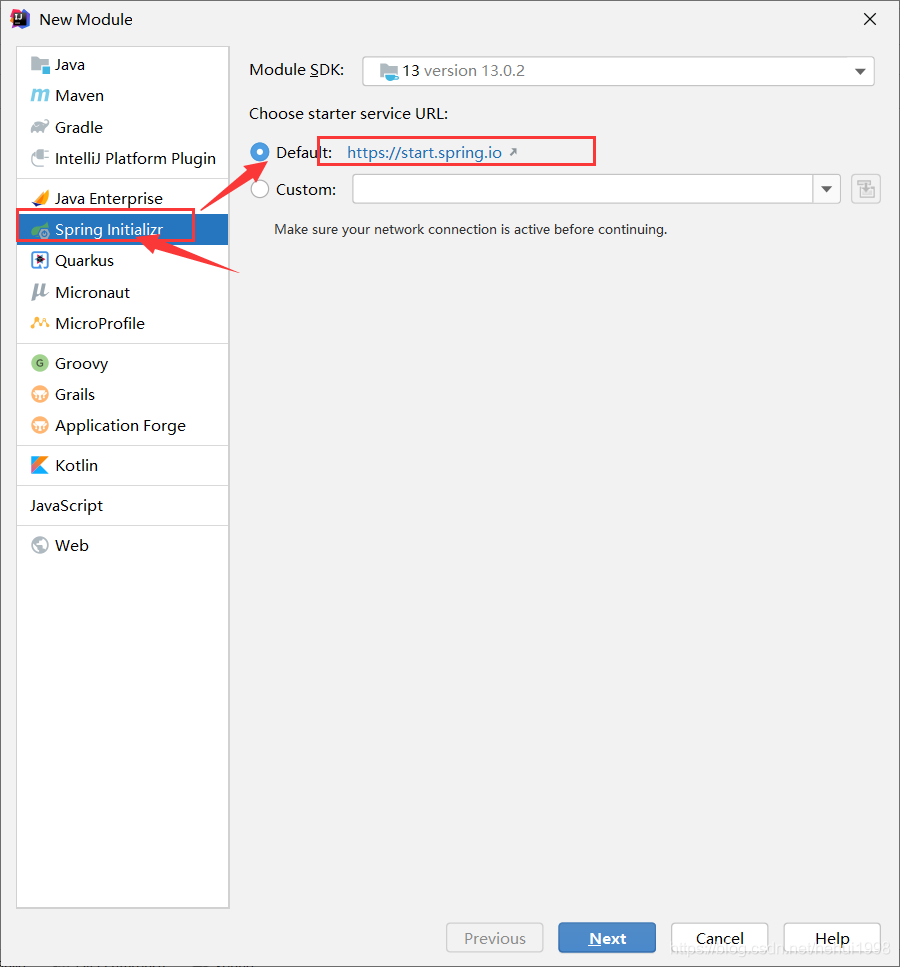Screen dimensions: 900x967
Task: Select MicroProfile module type
Action: 123,323
